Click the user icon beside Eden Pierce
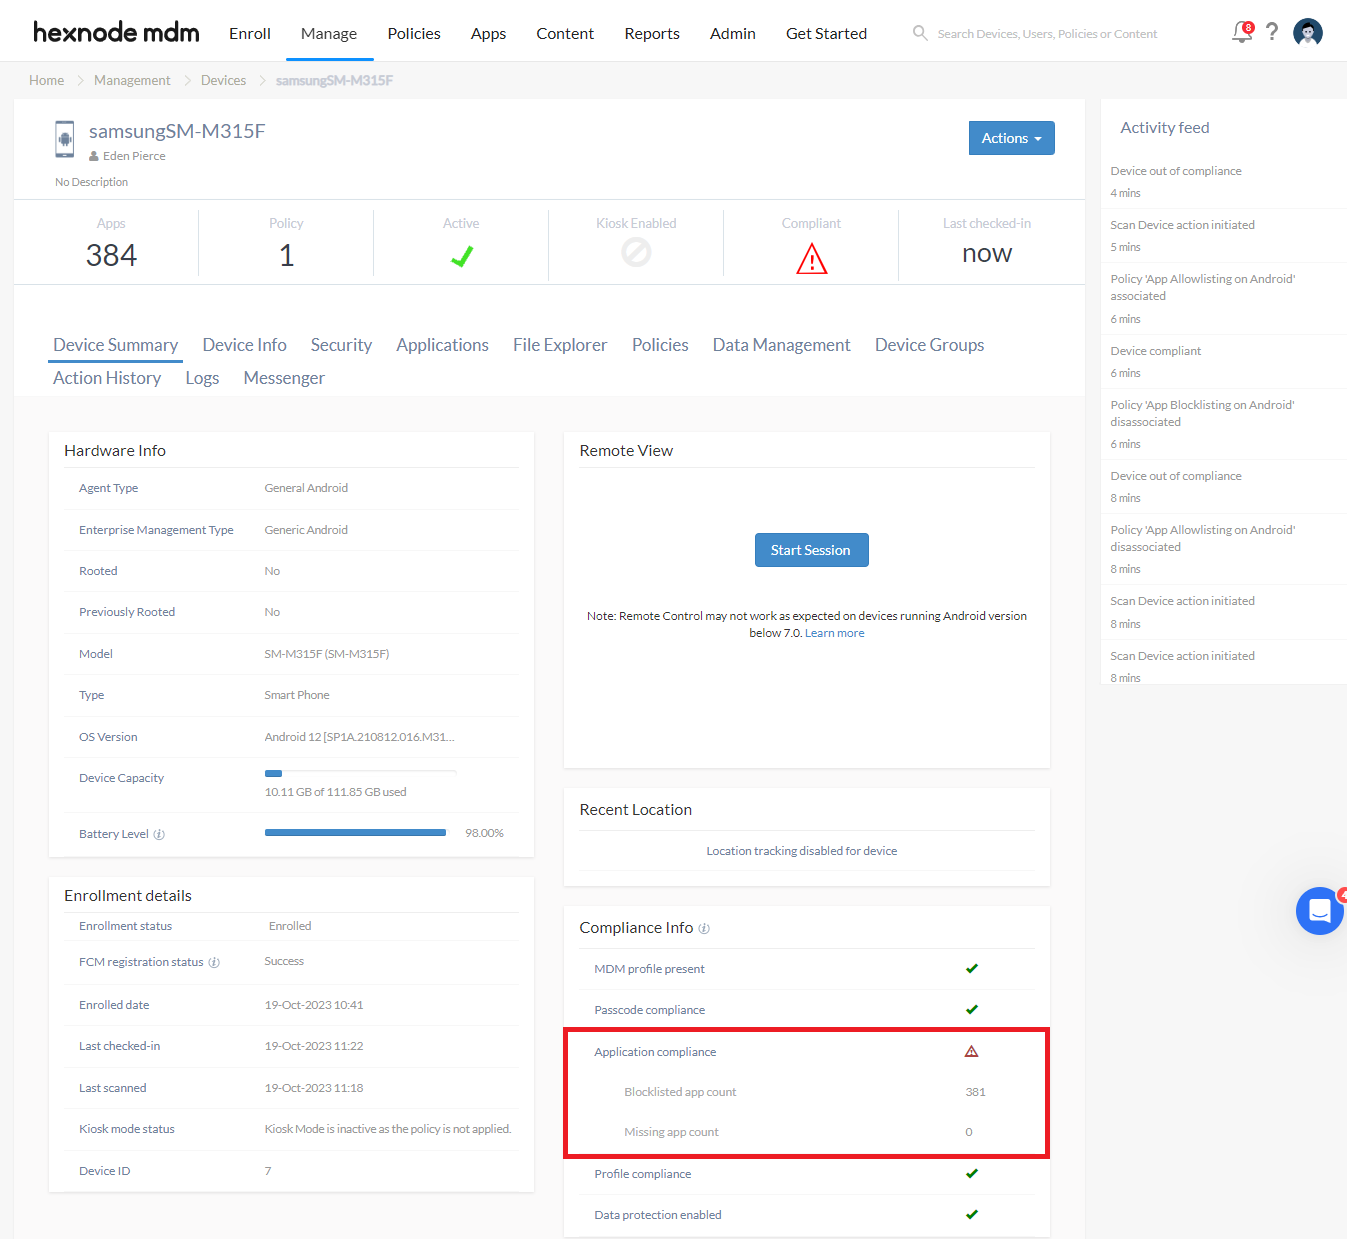Viewport: 1347px width, 1239px height. pos(94,156)
